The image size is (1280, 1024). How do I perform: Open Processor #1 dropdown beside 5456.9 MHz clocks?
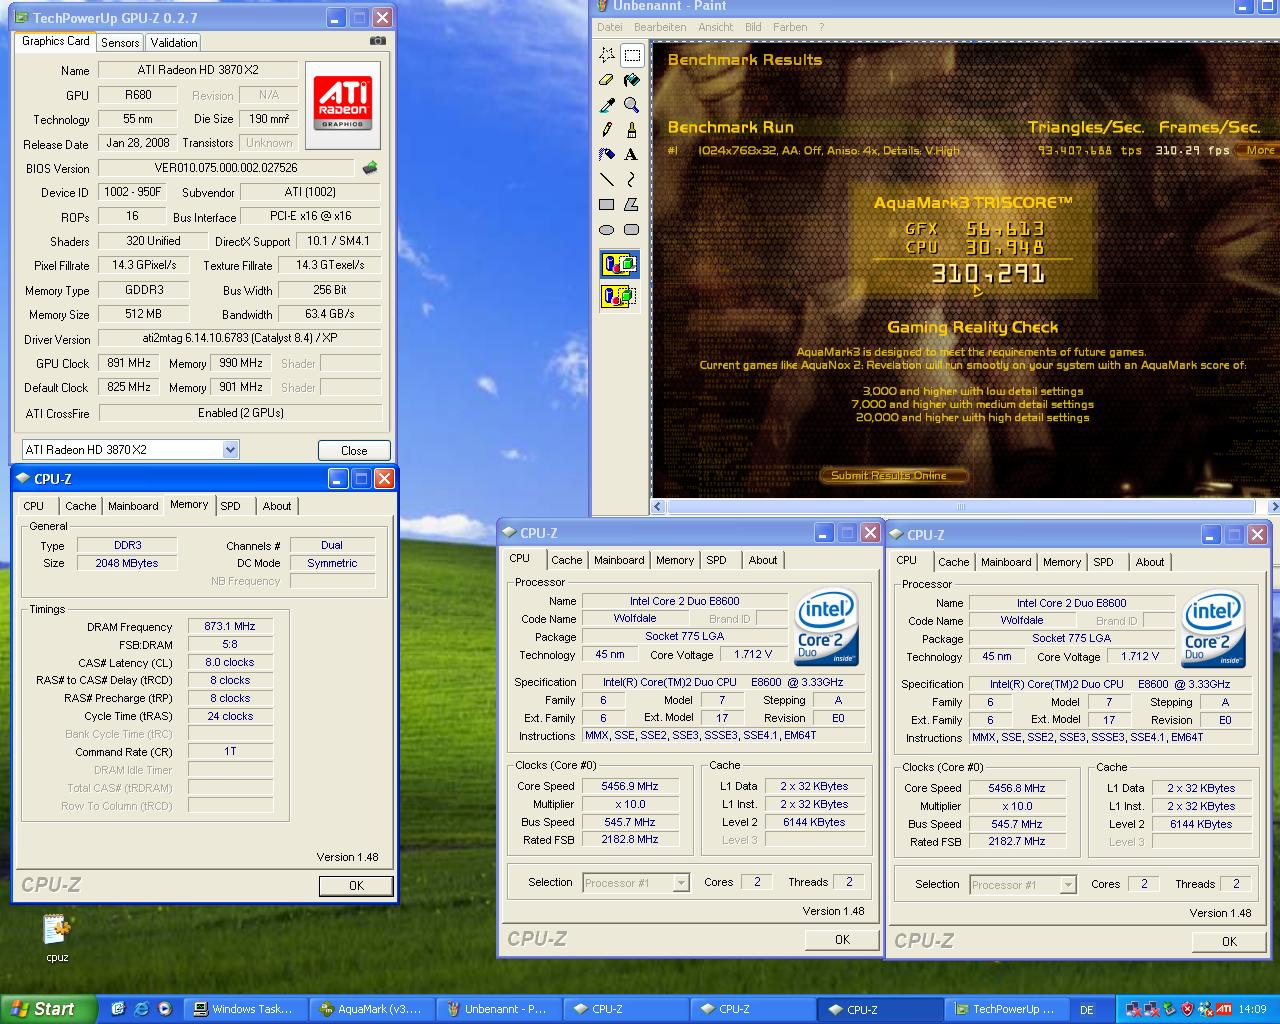tap(636, 883)
